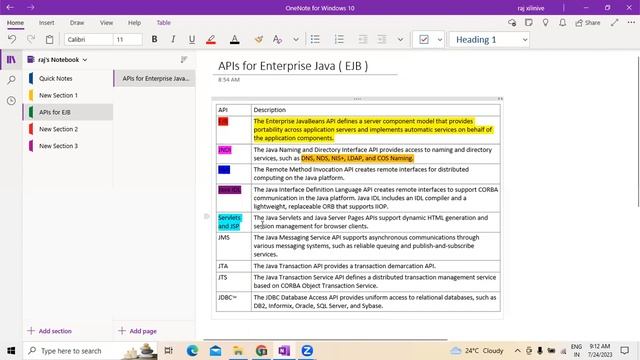Switch to the View tab
Image resolution: width=640 pixels, height=360 pixels.
click(106, 23)
